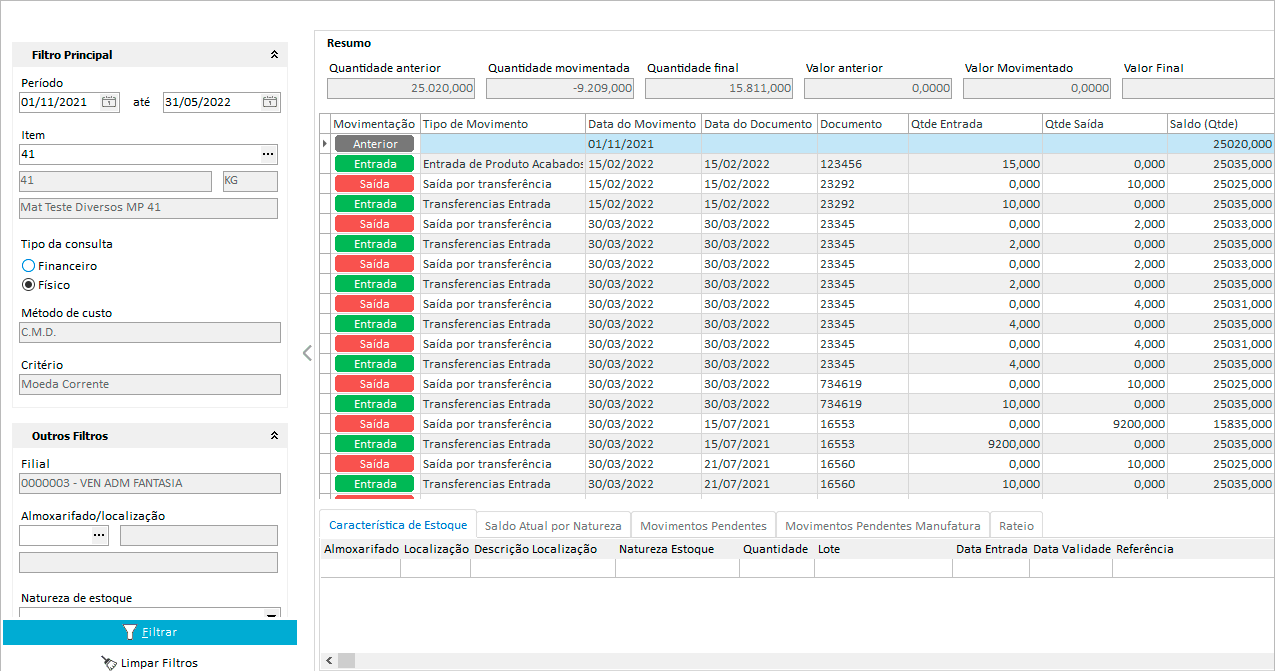
Task: Sort by Qtde Saída column header
Action: [x=1104, y=124]
